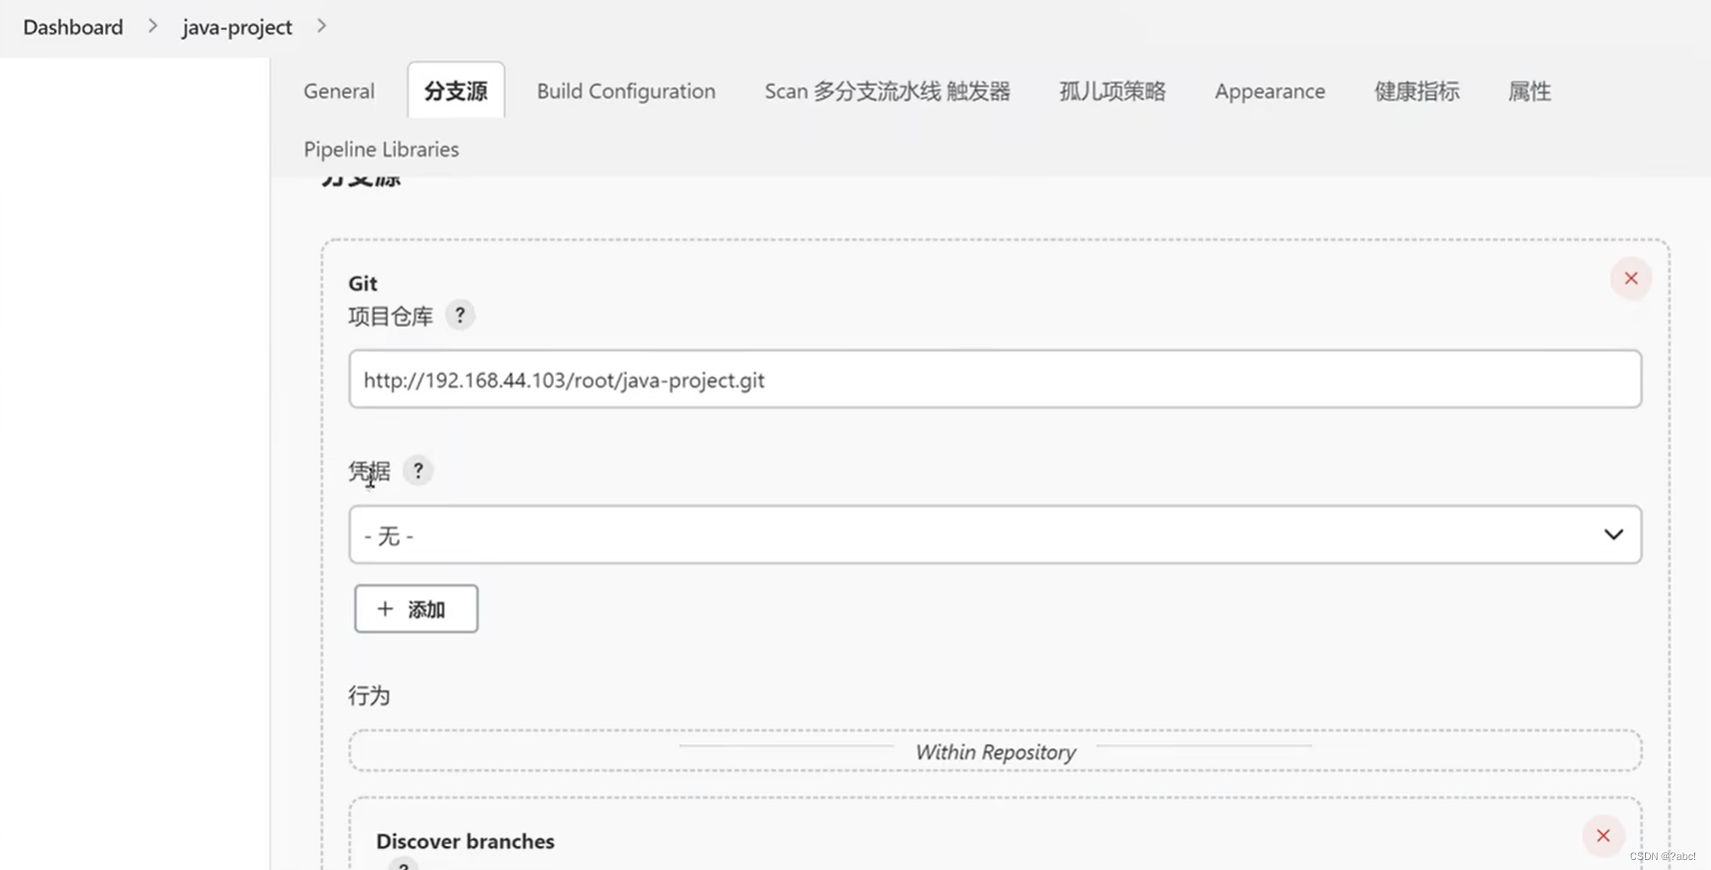Open help for 项目仓库 field
Image resolution: width=1711 pixels, height=870 pixels.
tap(460, 315)
